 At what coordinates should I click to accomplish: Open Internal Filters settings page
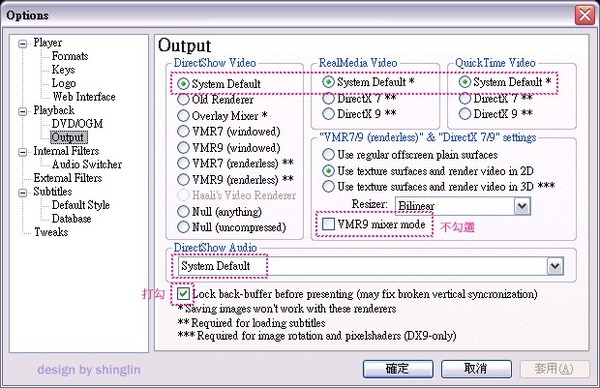point(66,151)
